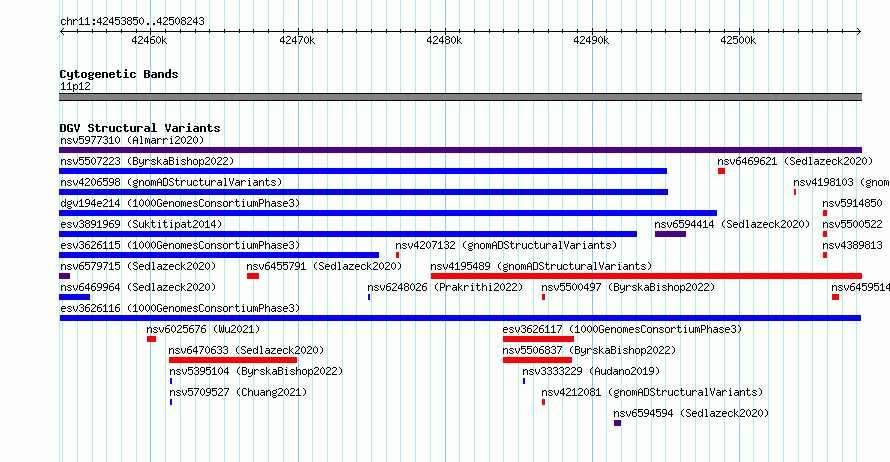Click the nsv5507223 blue variant bar

(x=363, y=171)
